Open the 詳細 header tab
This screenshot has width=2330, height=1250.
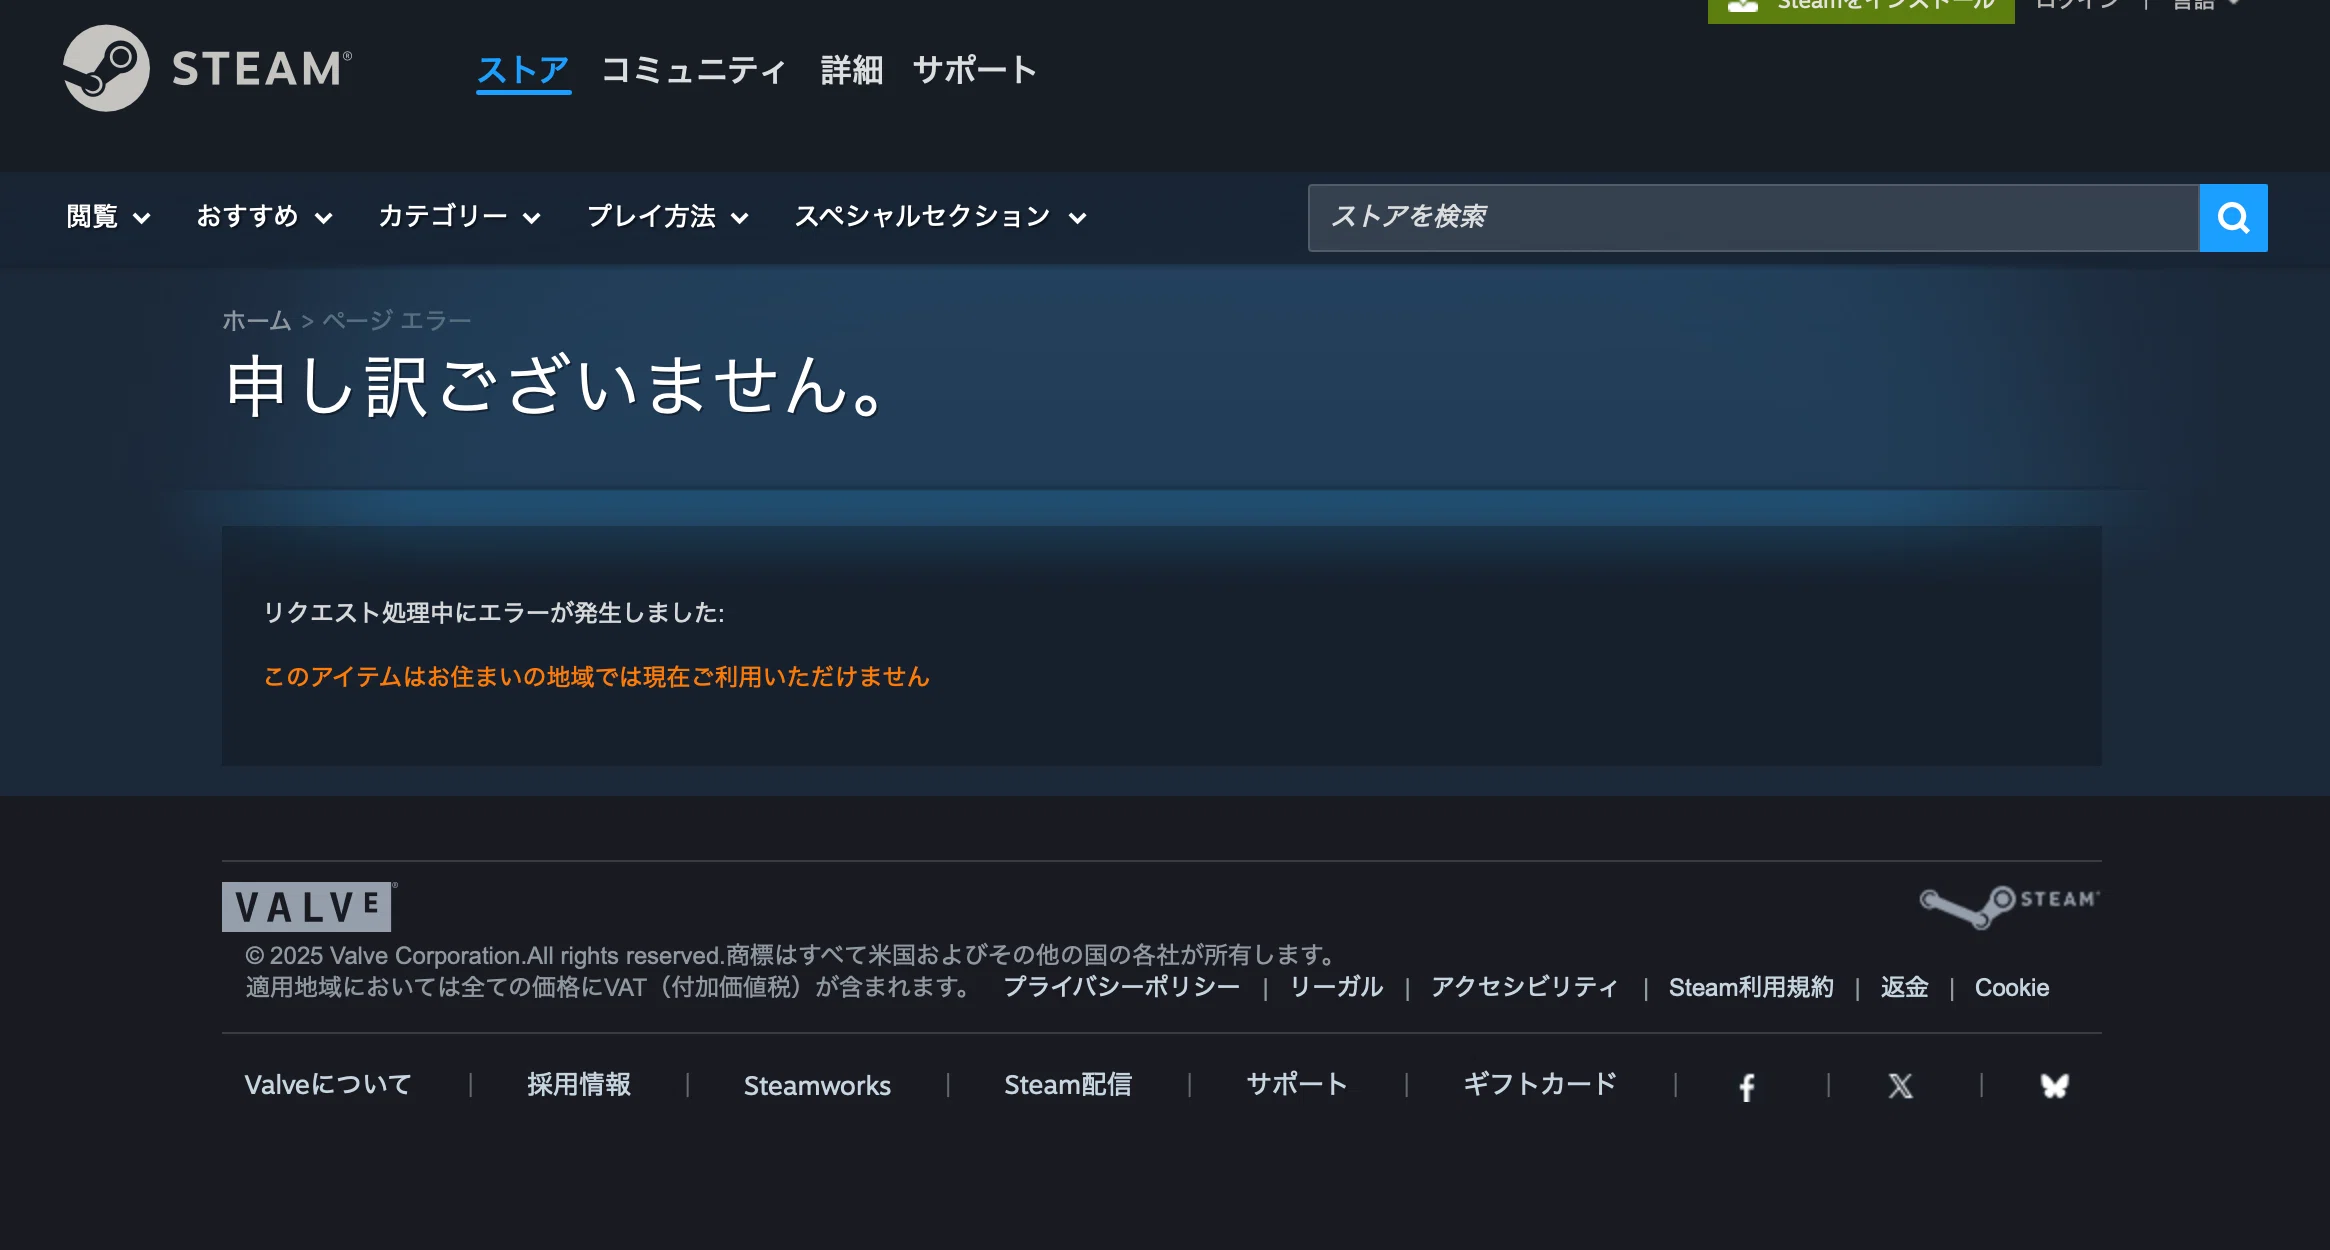(x=852, y=70)
